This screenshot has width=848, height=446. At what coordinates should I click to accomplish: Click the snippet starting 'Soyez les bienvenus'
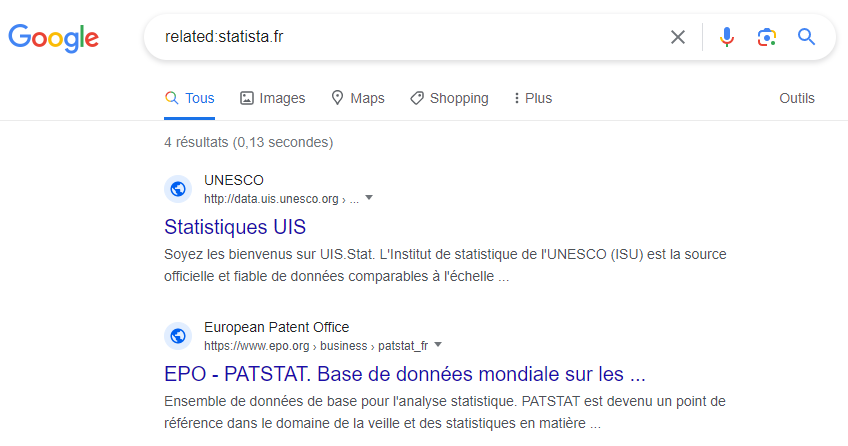(x=446, y=265)
